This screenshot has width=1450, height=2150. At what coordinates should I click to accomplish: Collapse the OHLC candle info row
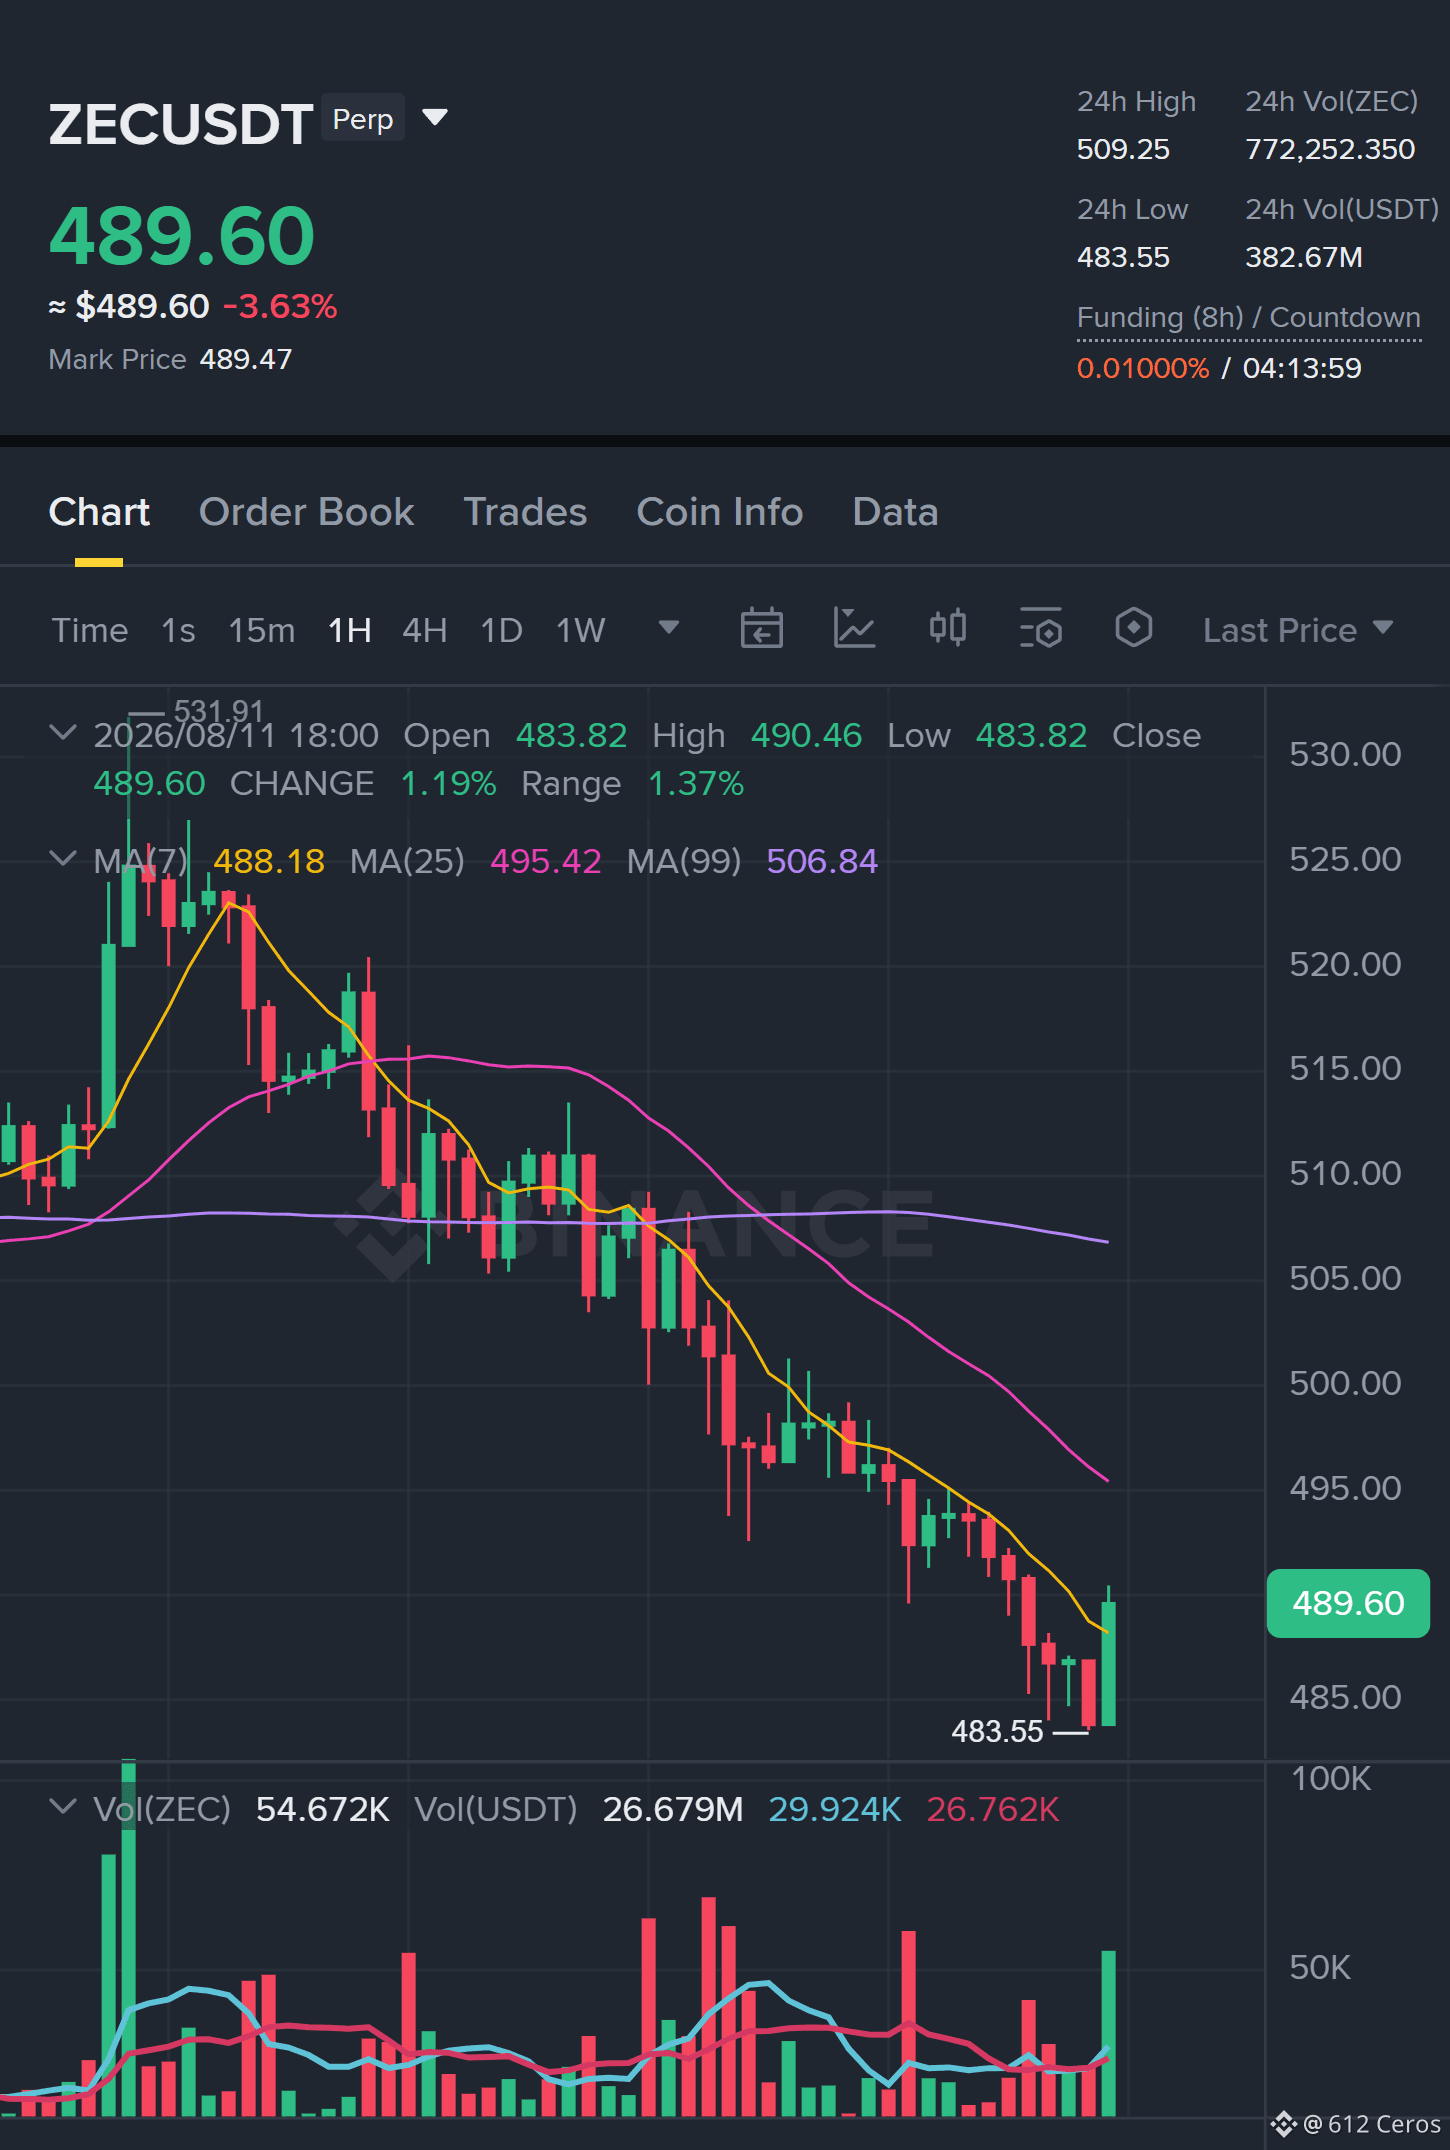[62, 733]
